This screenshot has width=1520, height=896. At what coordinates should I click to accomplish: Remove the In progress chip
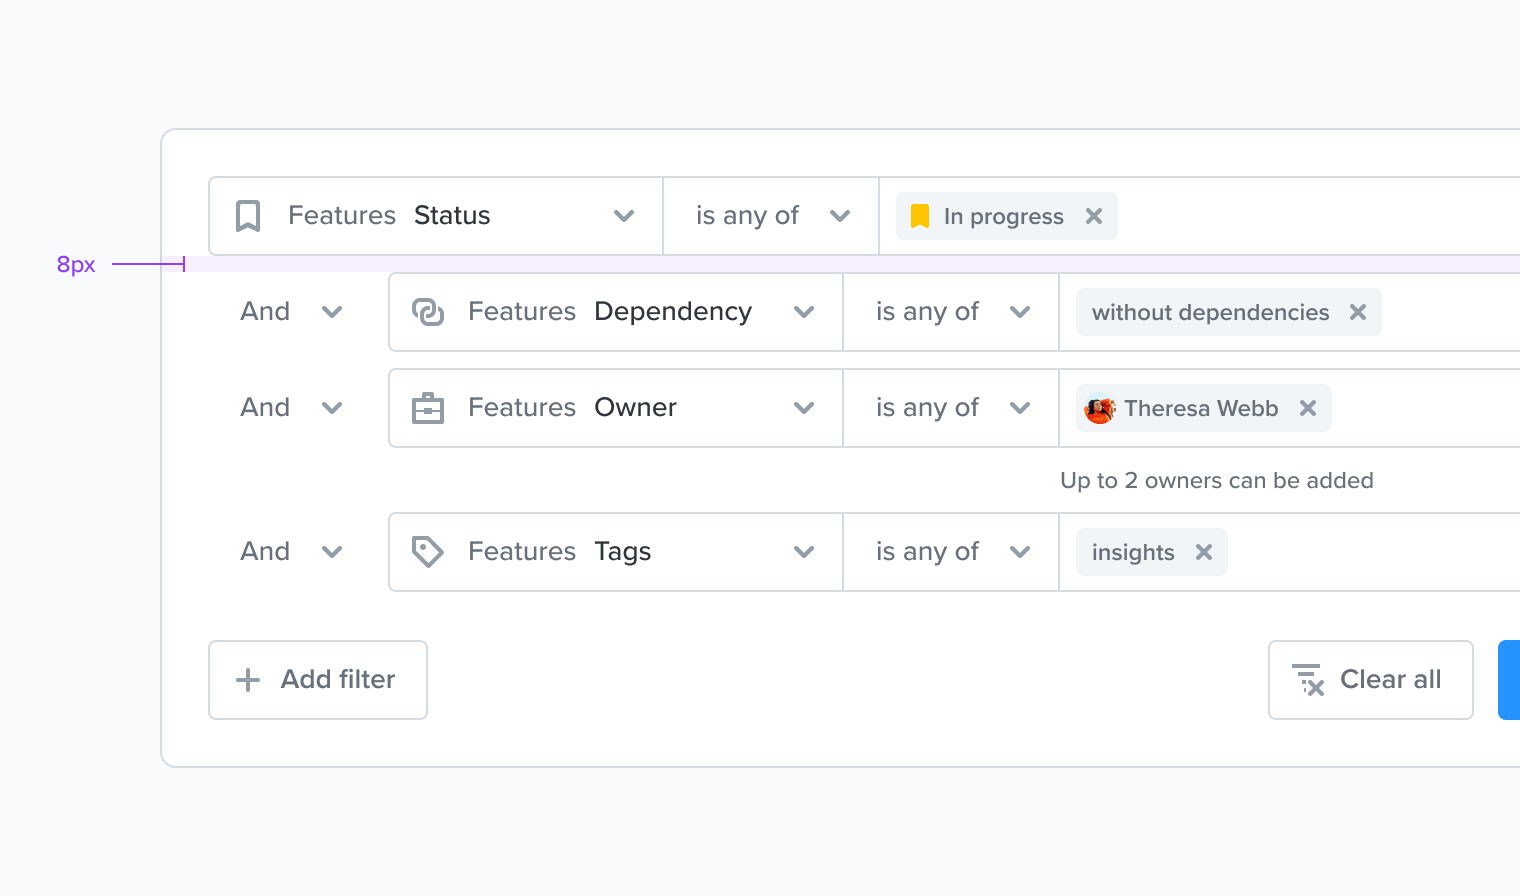(1094, 216)
